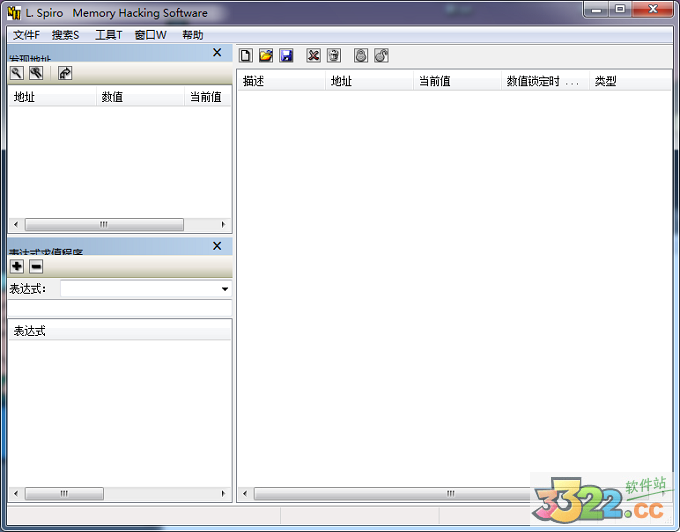This screenshot has height=532, width=680.
Task: Click the open folder icon
Action: 266,56
